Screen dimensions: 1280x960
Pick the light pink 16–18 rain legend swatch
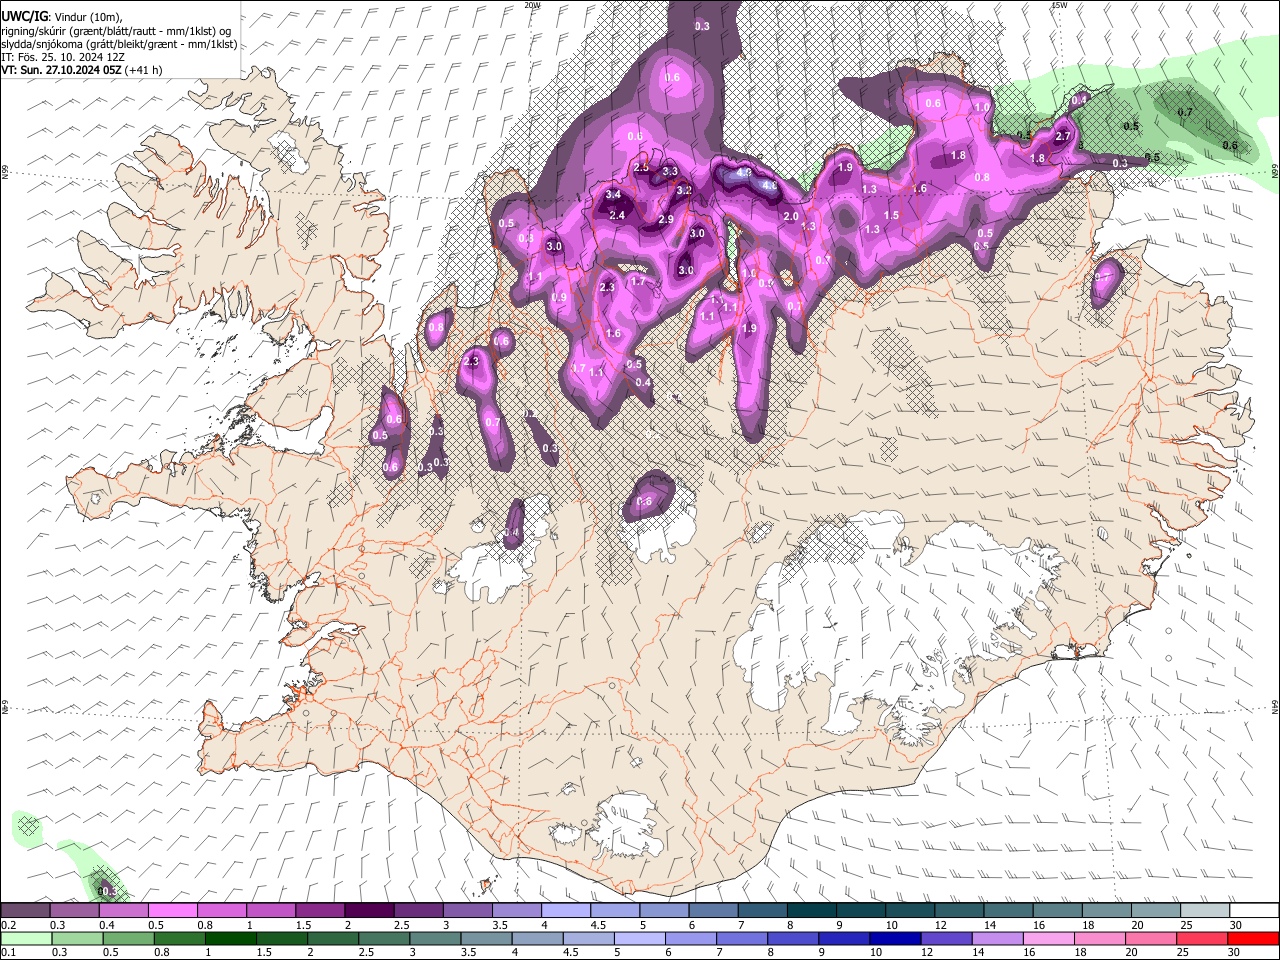1048,938
